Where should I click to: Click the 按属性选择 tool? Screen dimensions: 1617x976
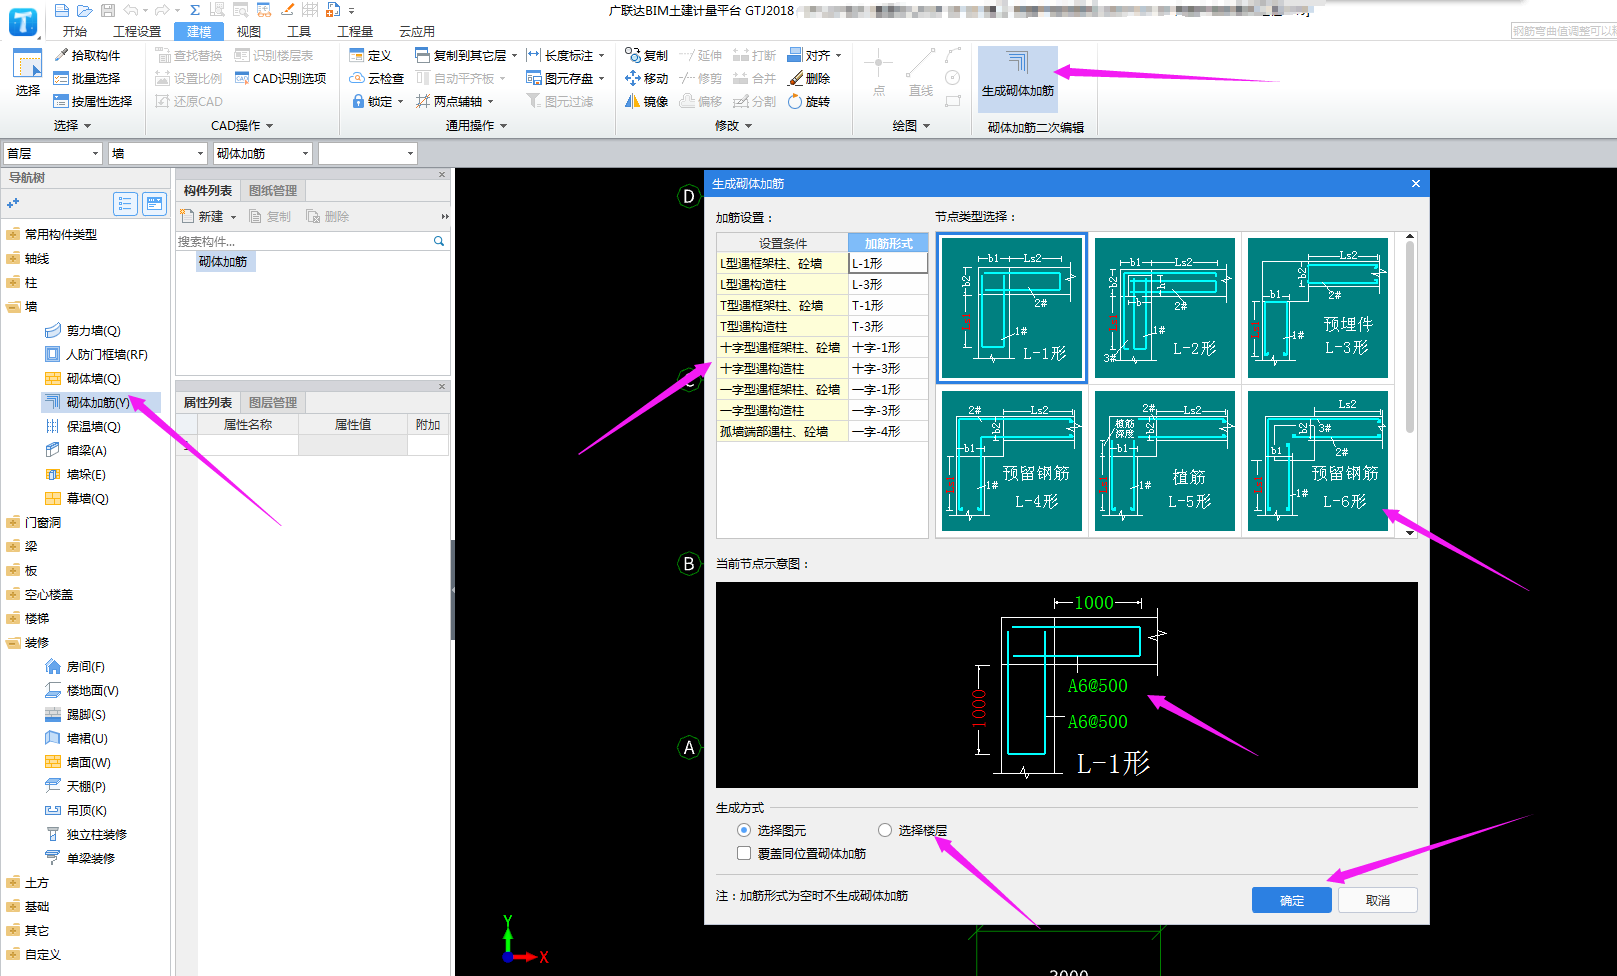(x=93, y=101)
